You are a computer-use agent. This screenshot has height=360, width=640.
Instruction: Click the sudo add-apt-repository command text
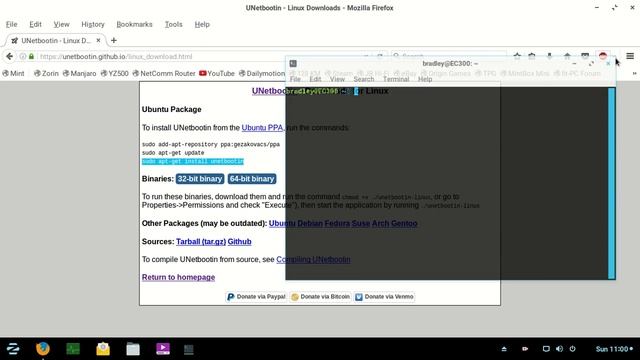(x=211, y=144)
